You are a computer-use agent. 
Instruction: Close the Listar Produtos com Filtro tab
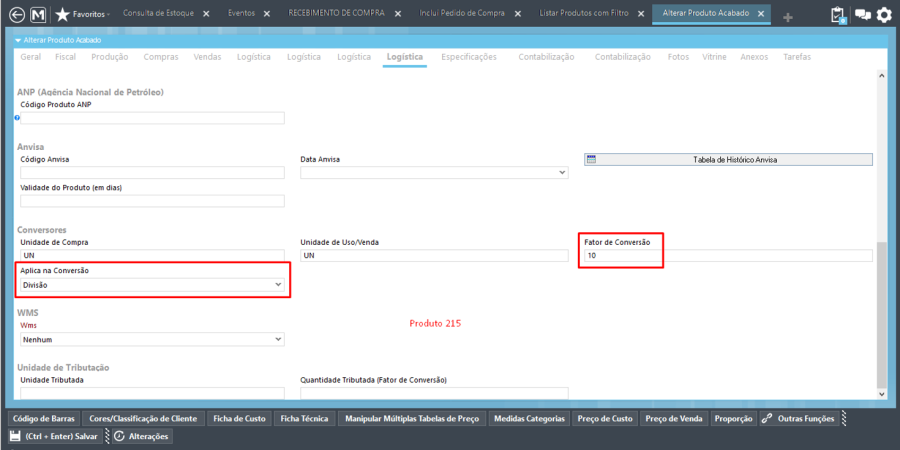coord(640,14)
